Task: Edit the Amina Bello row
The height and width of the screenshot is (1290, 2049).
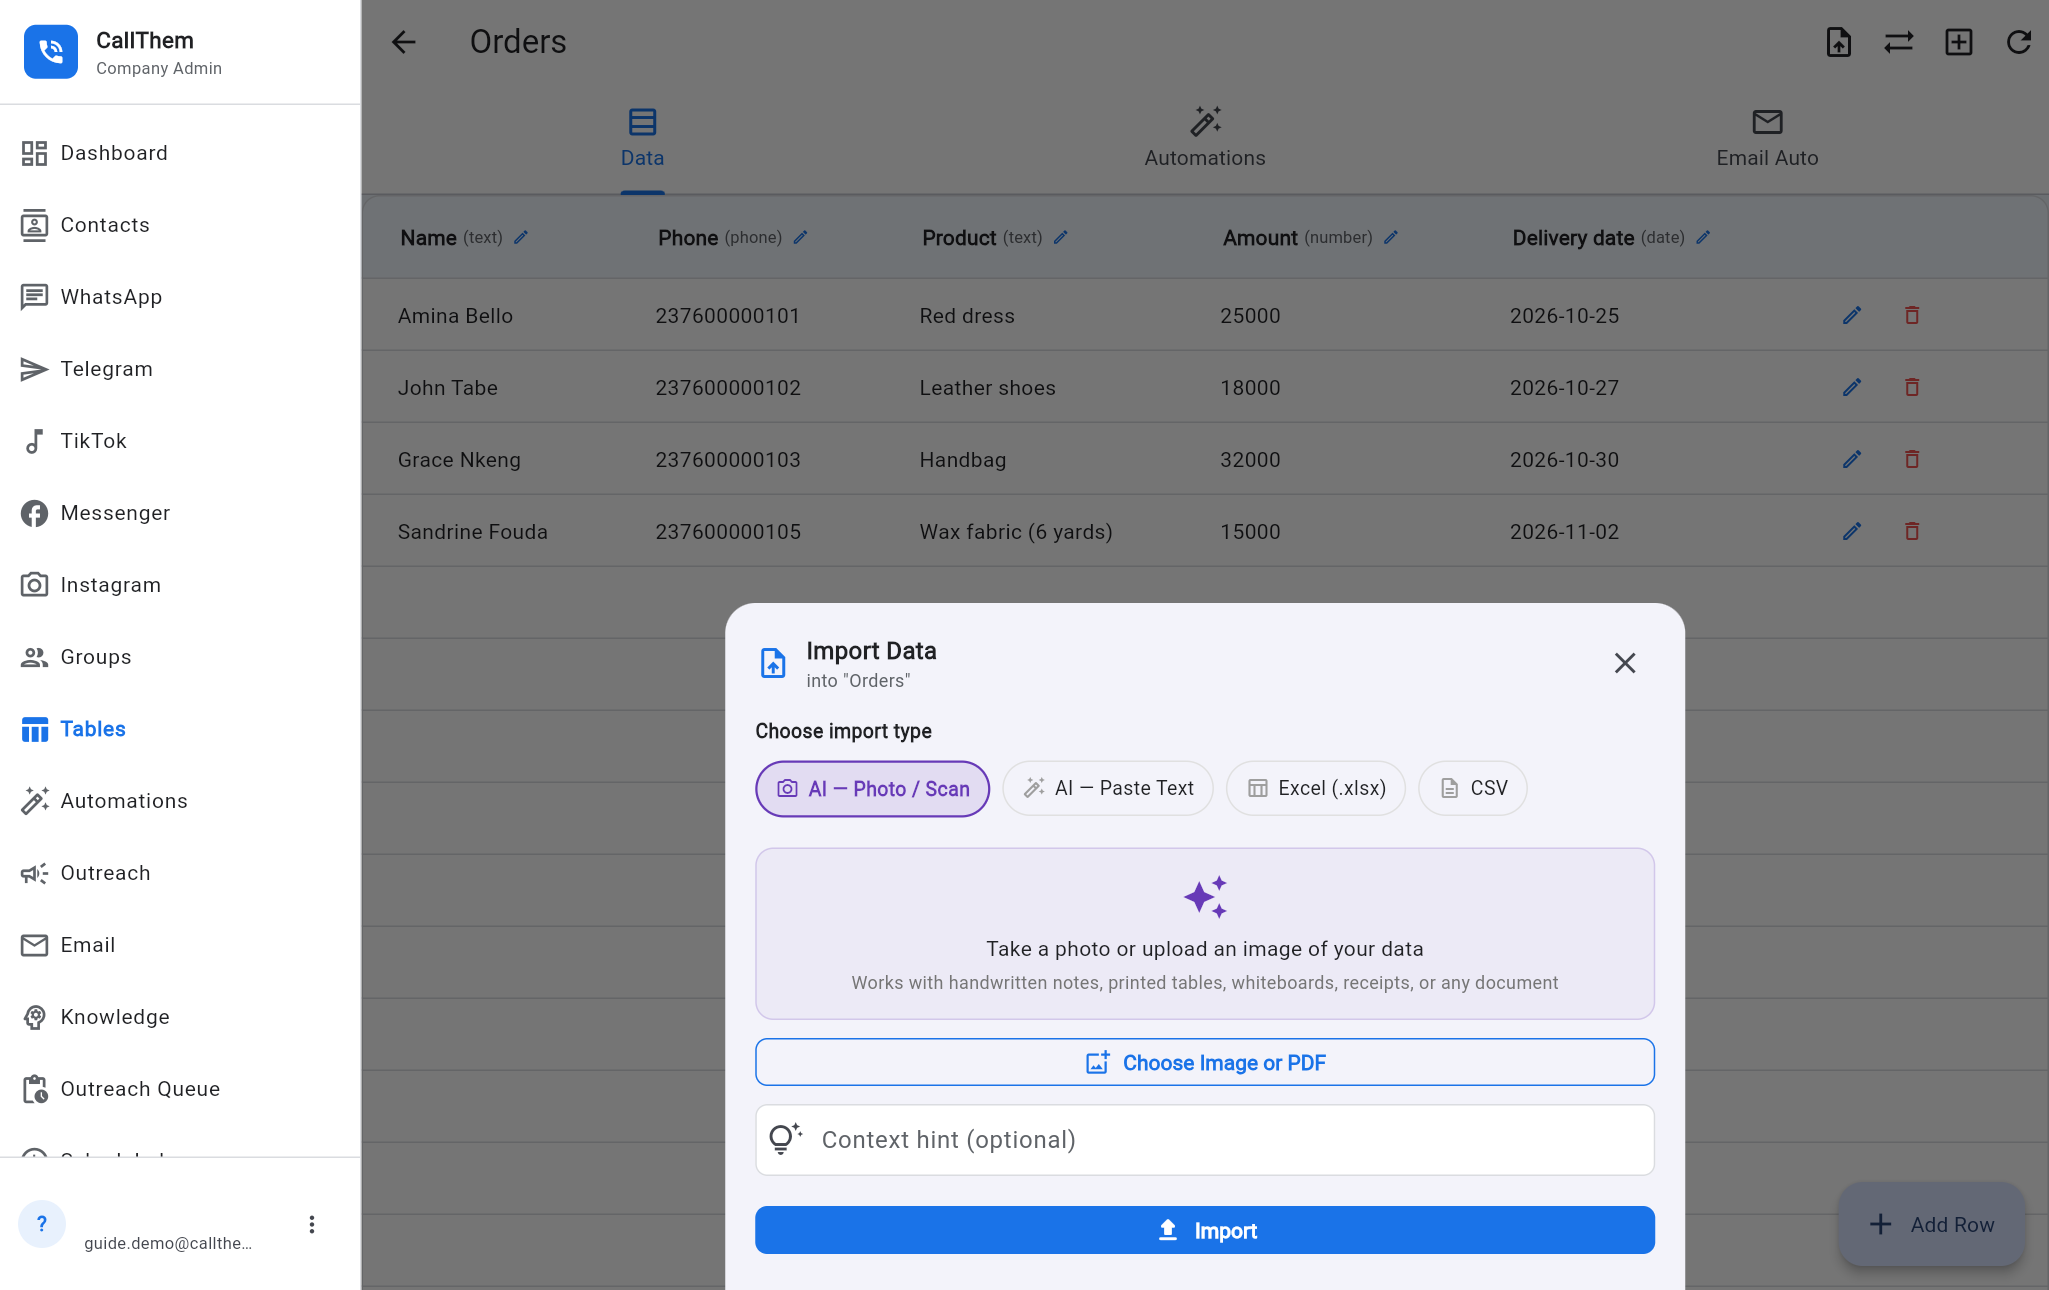Action: pyautogui.click(x=1851, y=316)
